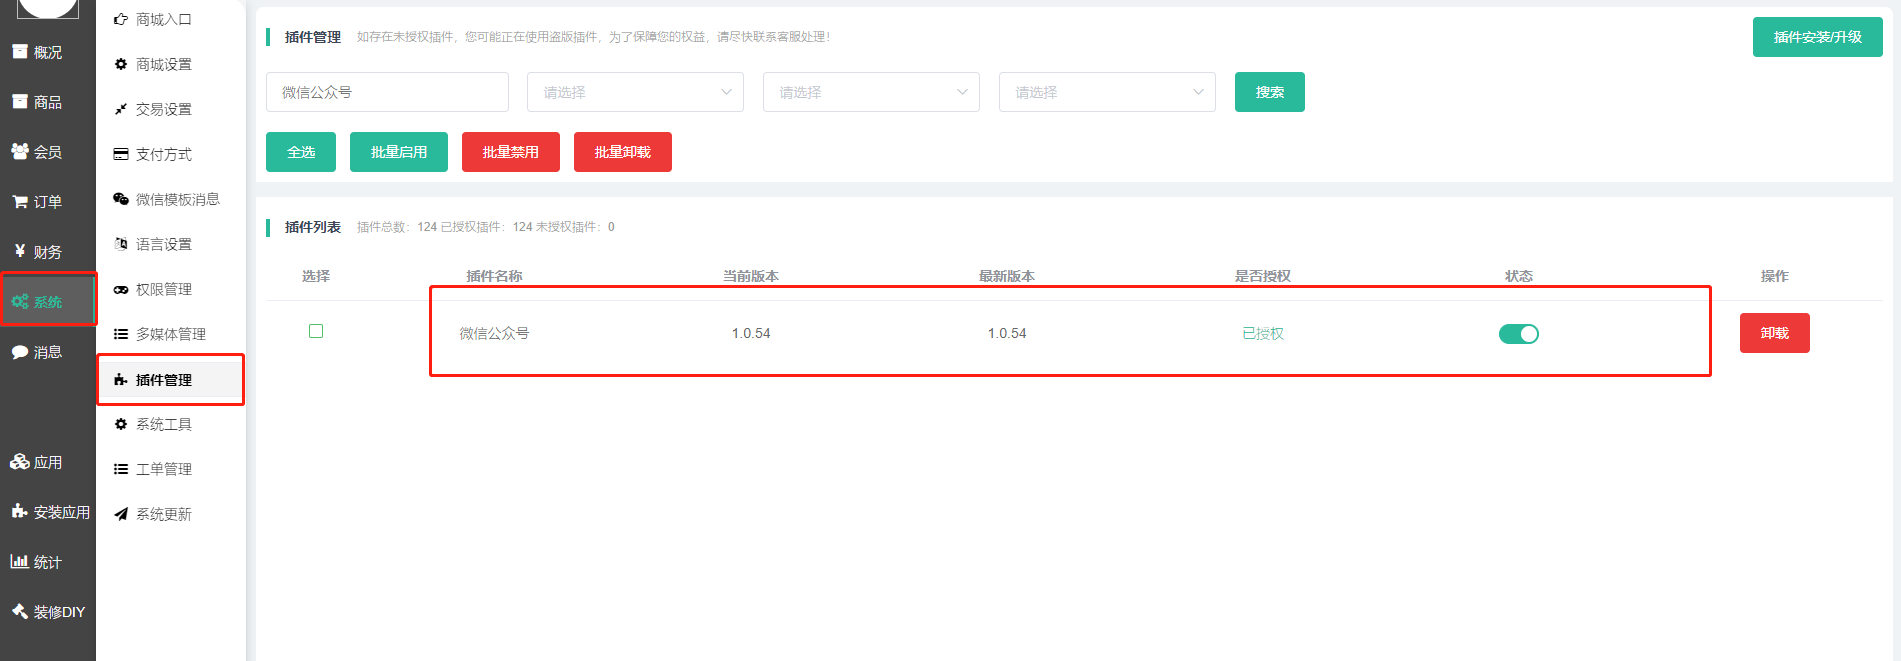The height and width of the screenshot is (661, 1901).
Task: Open the 插件管理 submenu item
Action: pos(164,380)
